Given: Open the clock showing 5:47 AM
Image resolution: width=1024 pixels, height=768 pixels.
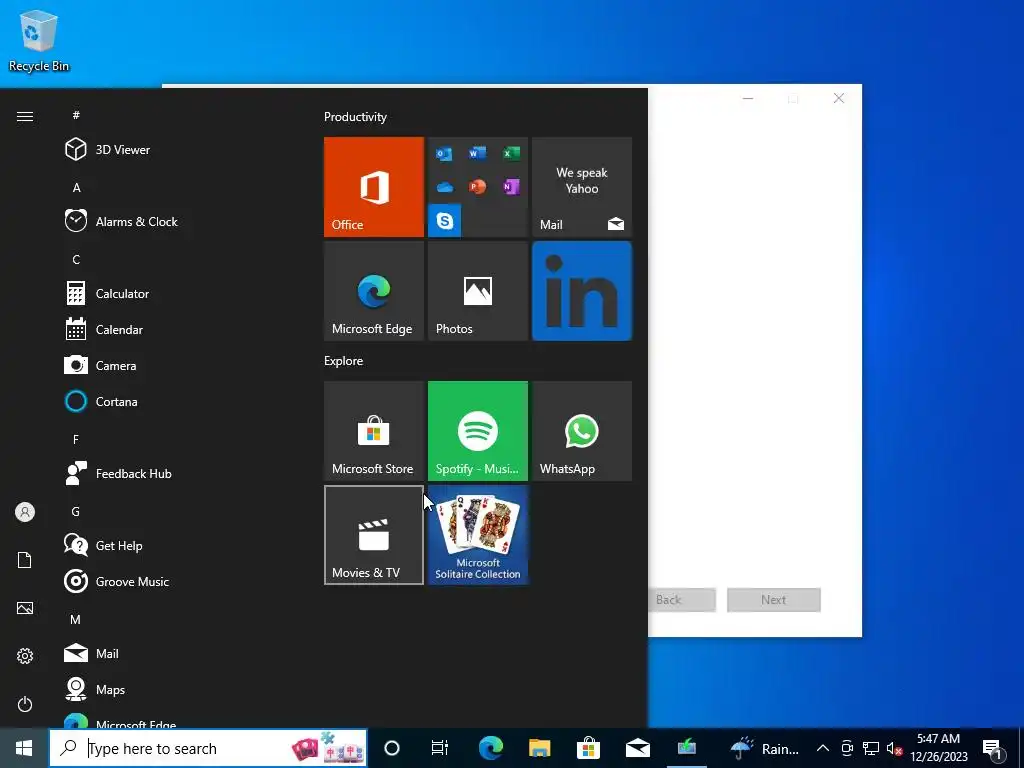Looking at the screenshot, I should 938,748.
